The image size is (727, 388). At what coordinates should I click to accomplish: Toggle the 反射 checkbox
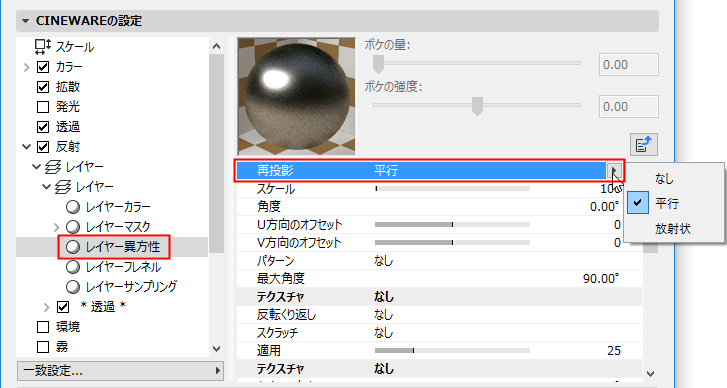point(43,147)
